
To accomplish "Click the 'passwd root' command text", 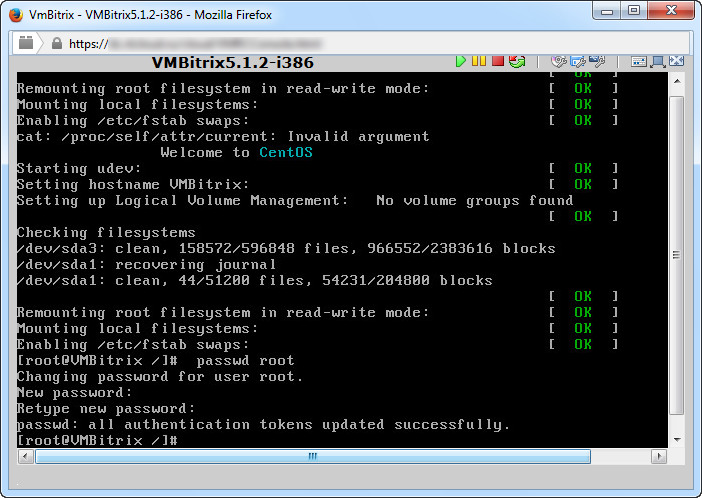I will 245,361.
